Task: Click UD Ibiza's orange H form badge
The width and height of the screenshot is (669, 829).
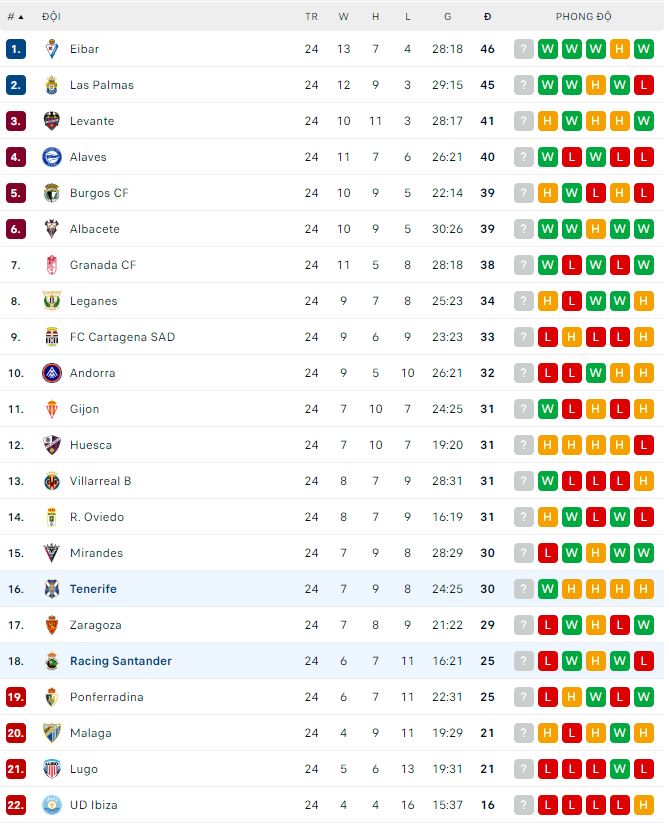Action: click(644, 805)
